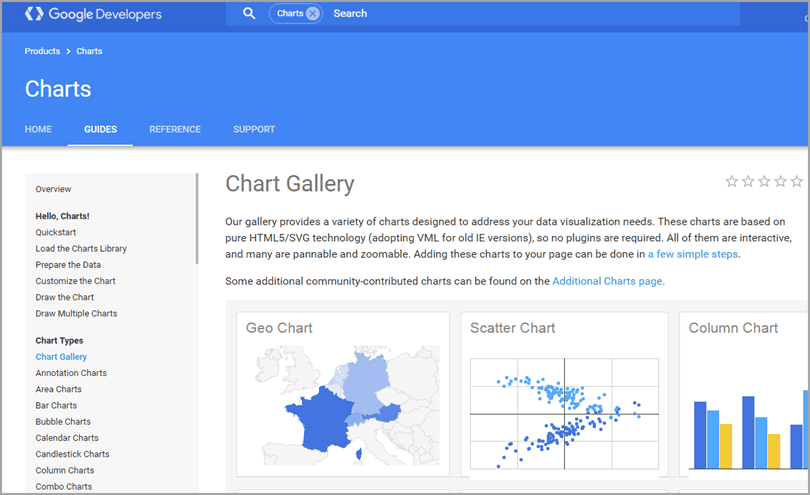Go to Prepare the Data page
The width and height of the screenshot is (810, 495).
[68, 265]
